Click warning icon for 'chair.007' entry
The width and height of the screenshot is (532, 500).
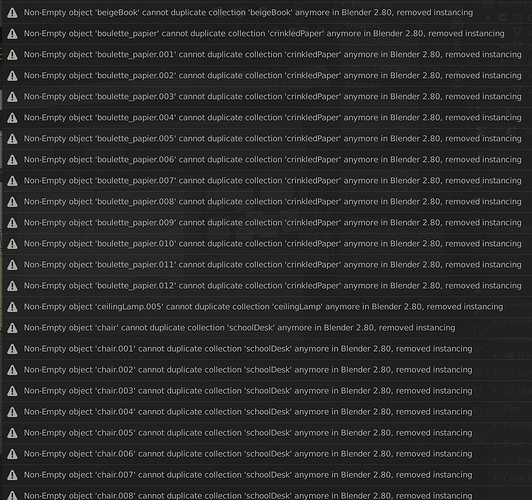pos(12,476)
